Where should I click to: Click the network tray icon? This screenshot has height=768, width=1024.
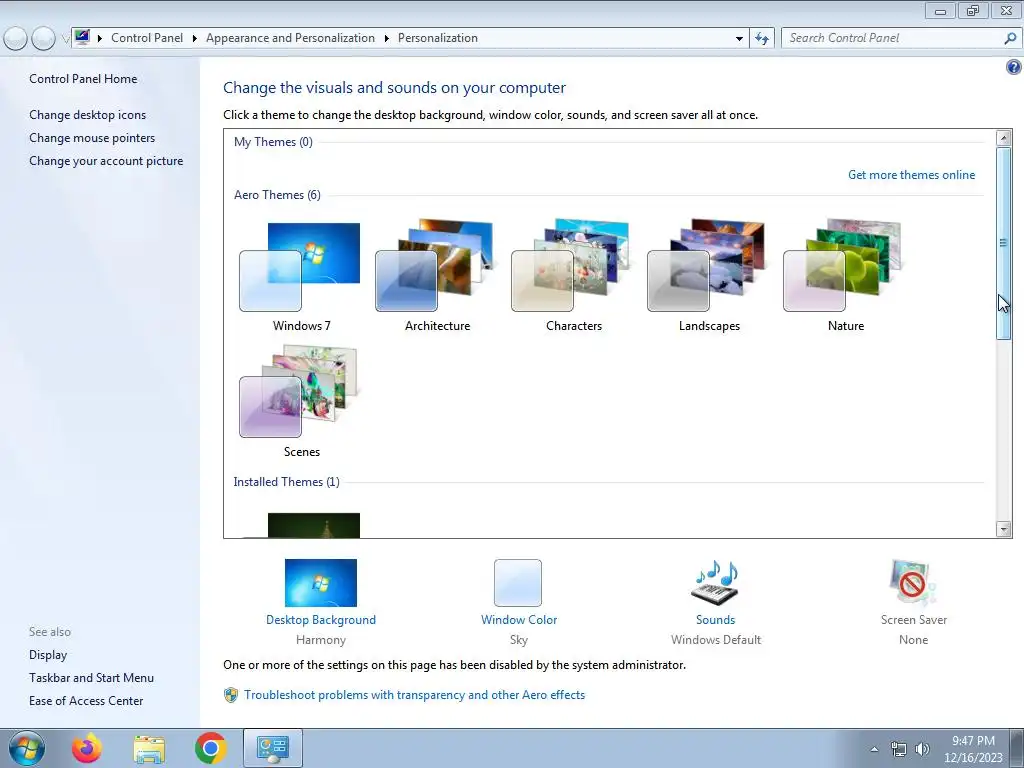(x=899, y=749)
